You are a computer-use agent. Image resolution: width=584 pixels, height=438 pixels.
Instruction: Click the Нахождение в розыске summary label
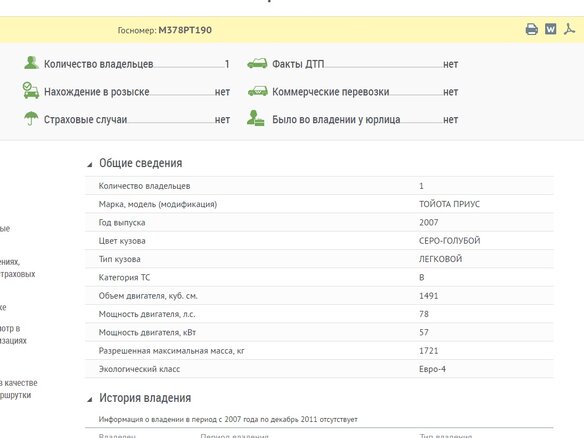[96, 92]
